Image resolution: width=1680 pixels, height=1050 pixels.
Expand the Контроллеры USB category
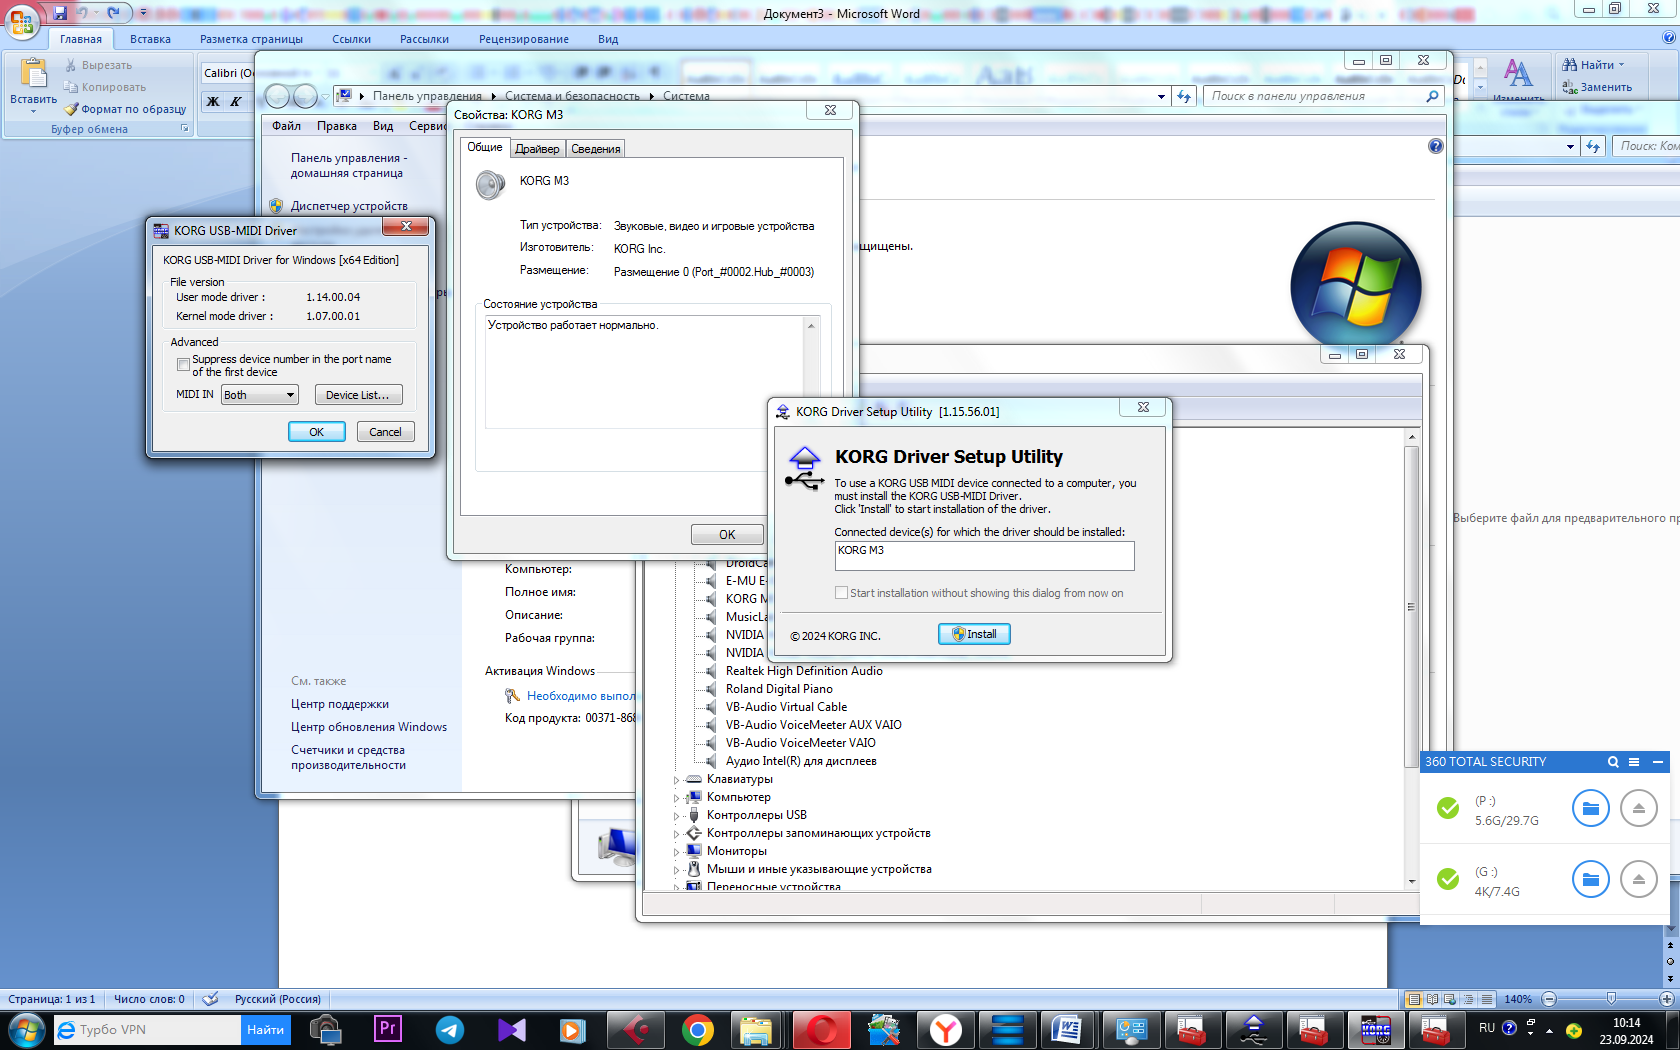(677, 816)
